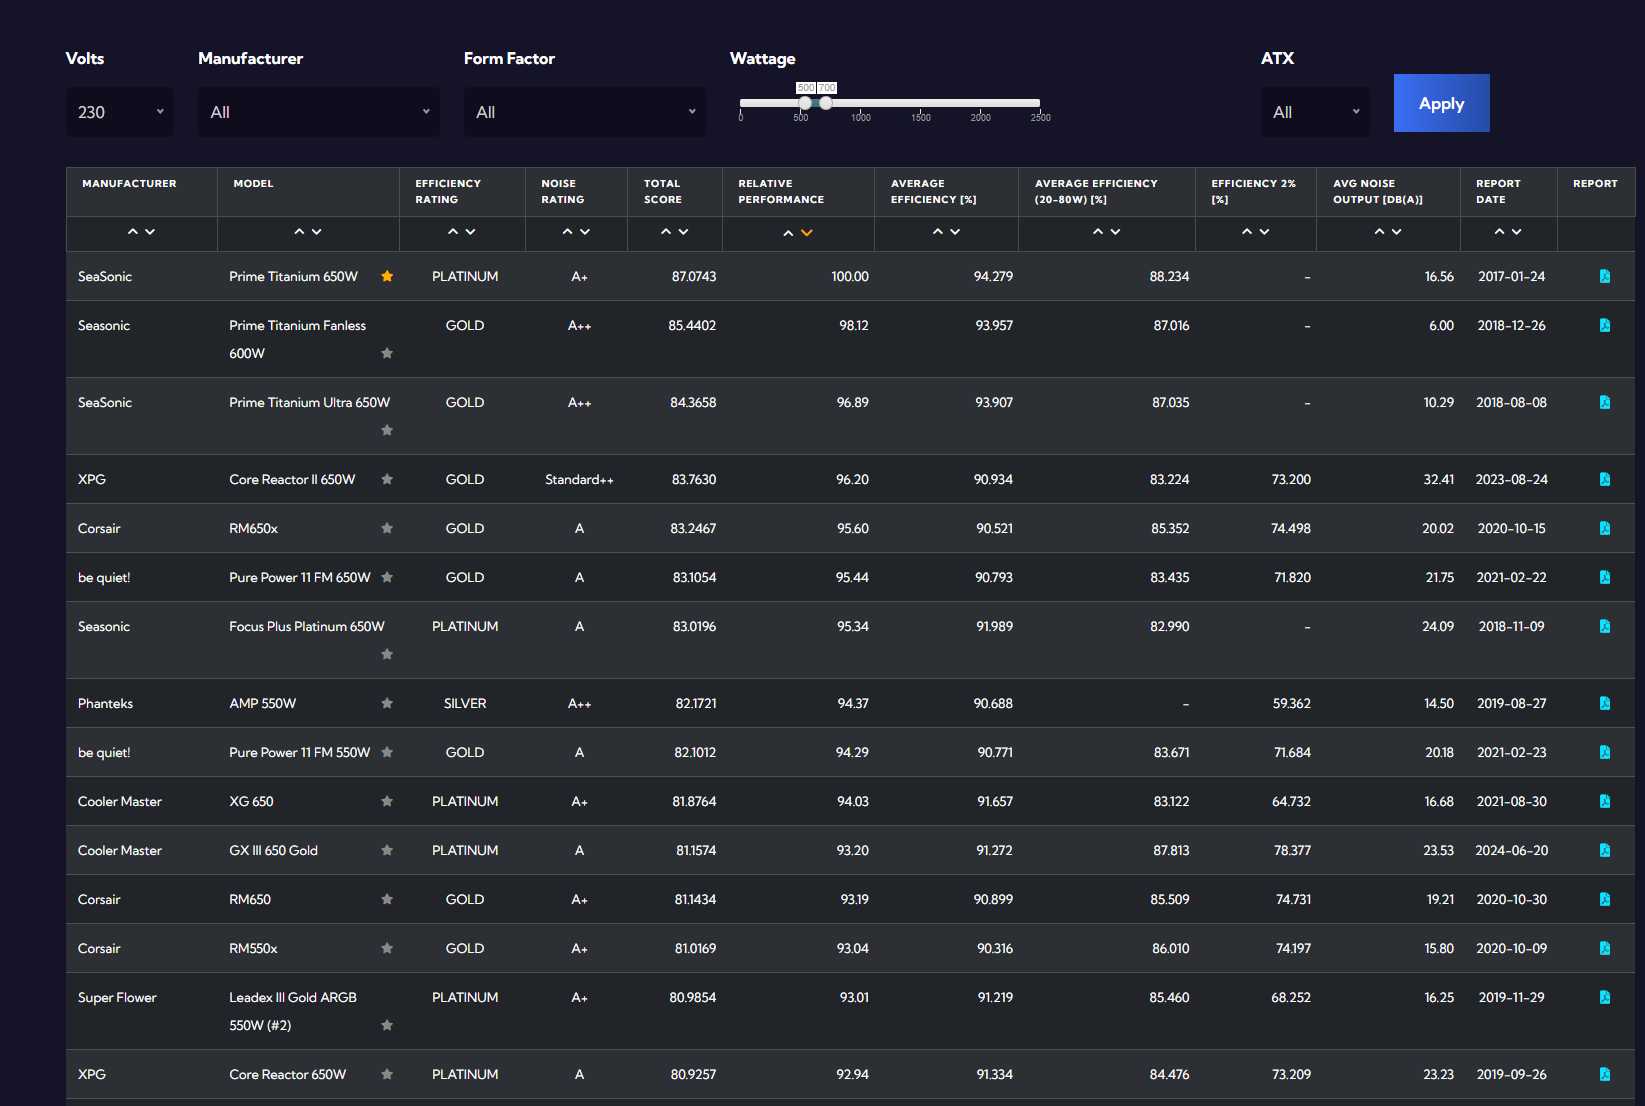
Task: Sort Efficiency 2% column descending
Action: (x=1265, y=232)
